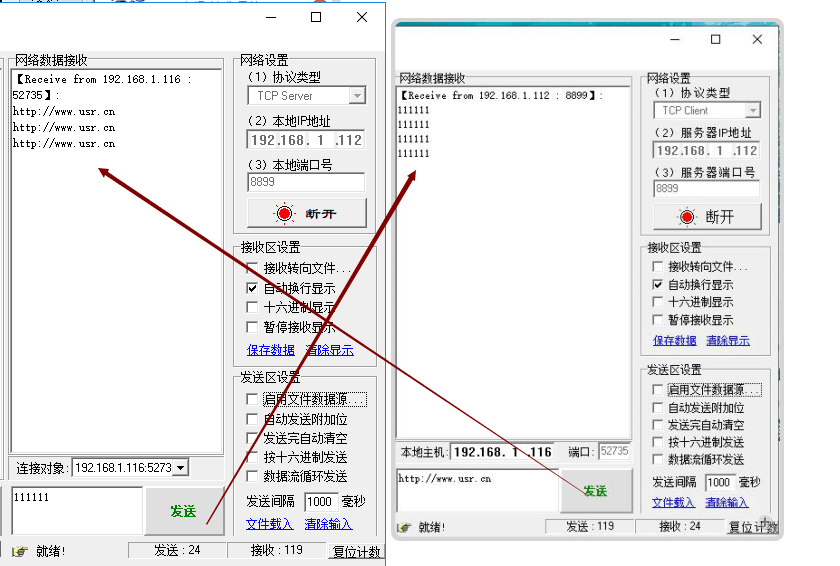Click the send interval field in client window

tap(720, 483)
